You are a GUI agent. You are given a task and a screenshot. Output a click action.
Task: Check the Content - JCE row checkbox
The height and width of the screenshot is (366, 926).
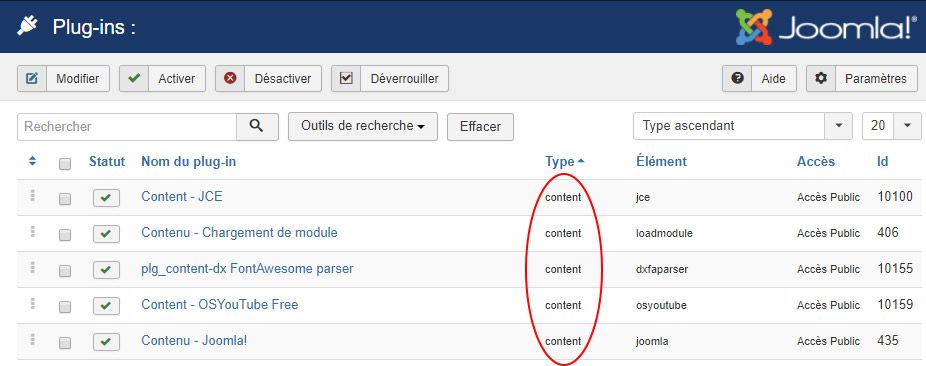point(65,200)
